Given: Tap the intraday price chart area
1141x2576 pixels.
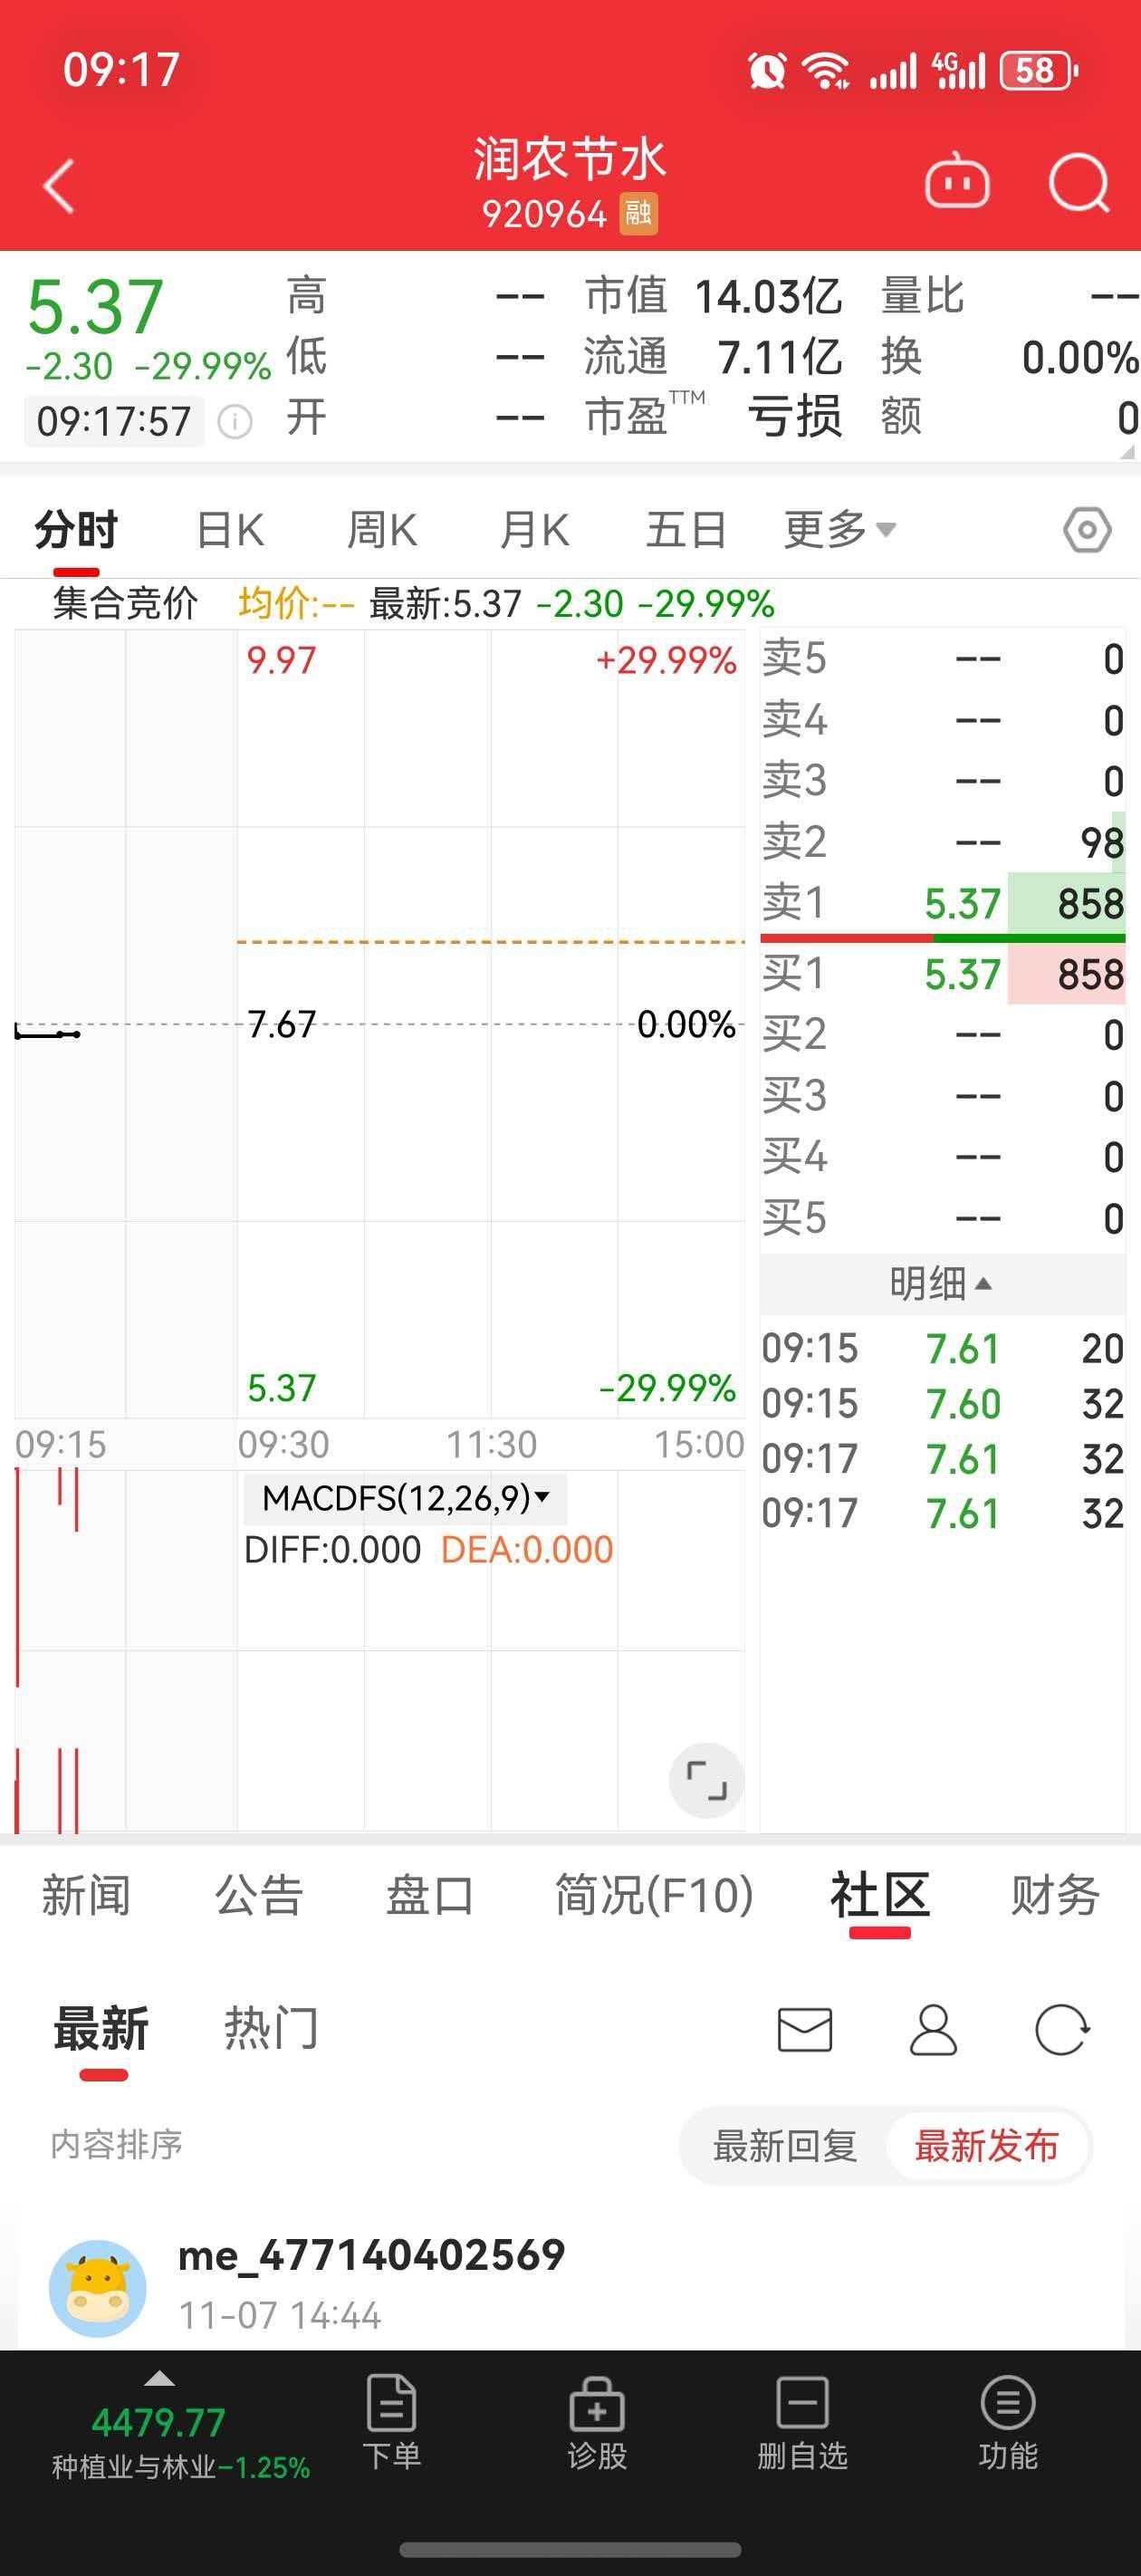Looking at the screenshot, I should coord(380,1023).
